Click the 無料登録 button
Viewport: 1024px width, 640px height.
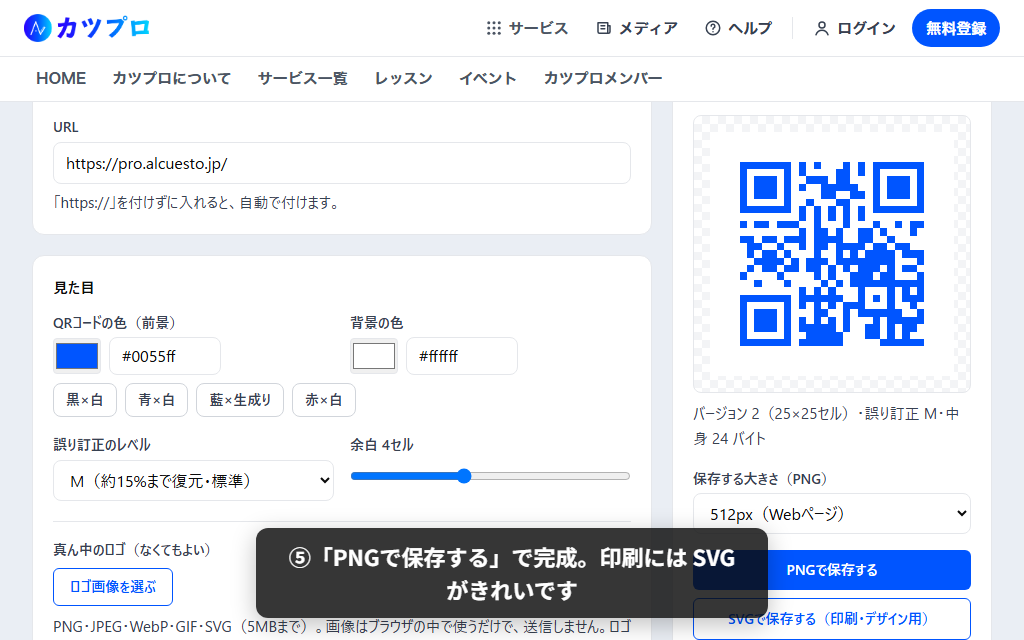955,28
